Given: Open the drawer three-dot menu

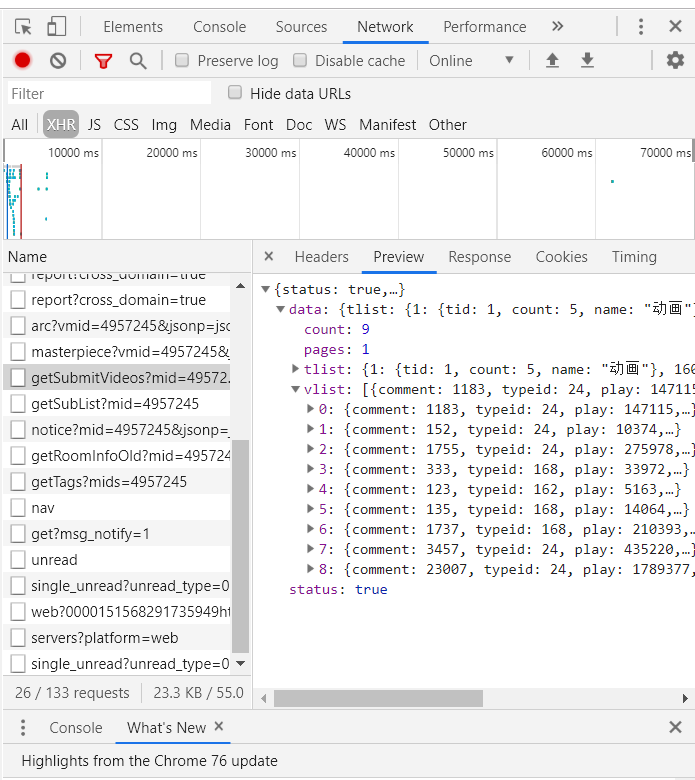Looking at the screenshot, I should tap(23, 727).
